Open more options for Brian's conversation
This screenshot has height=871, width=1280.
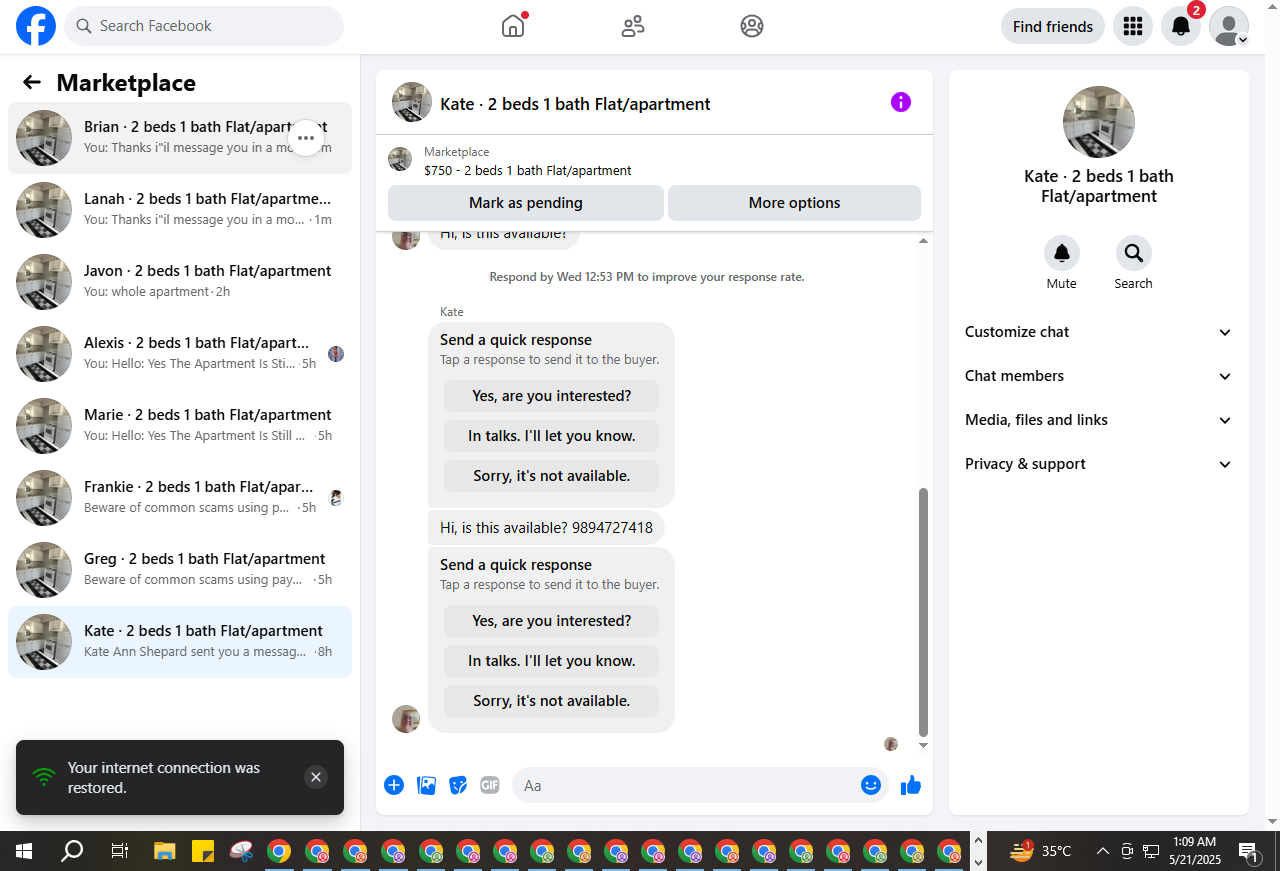pyautogui.click(x=306, y=138)
